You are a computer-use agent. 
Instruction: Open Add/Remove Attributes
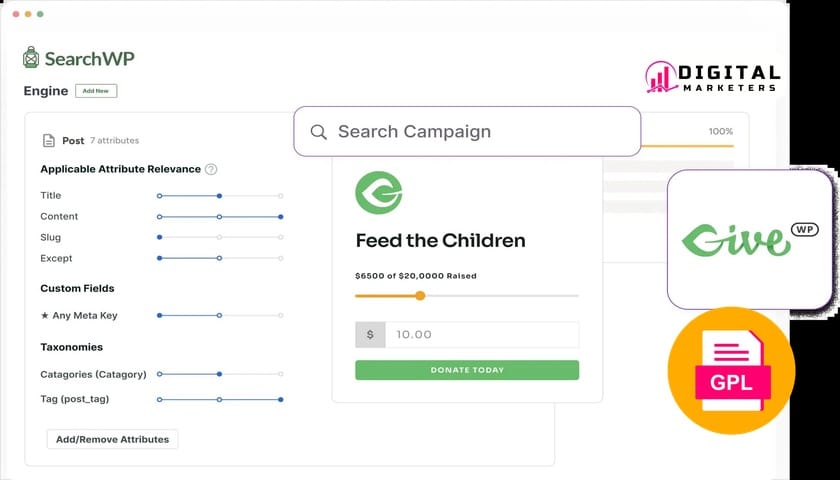[112, 439]
